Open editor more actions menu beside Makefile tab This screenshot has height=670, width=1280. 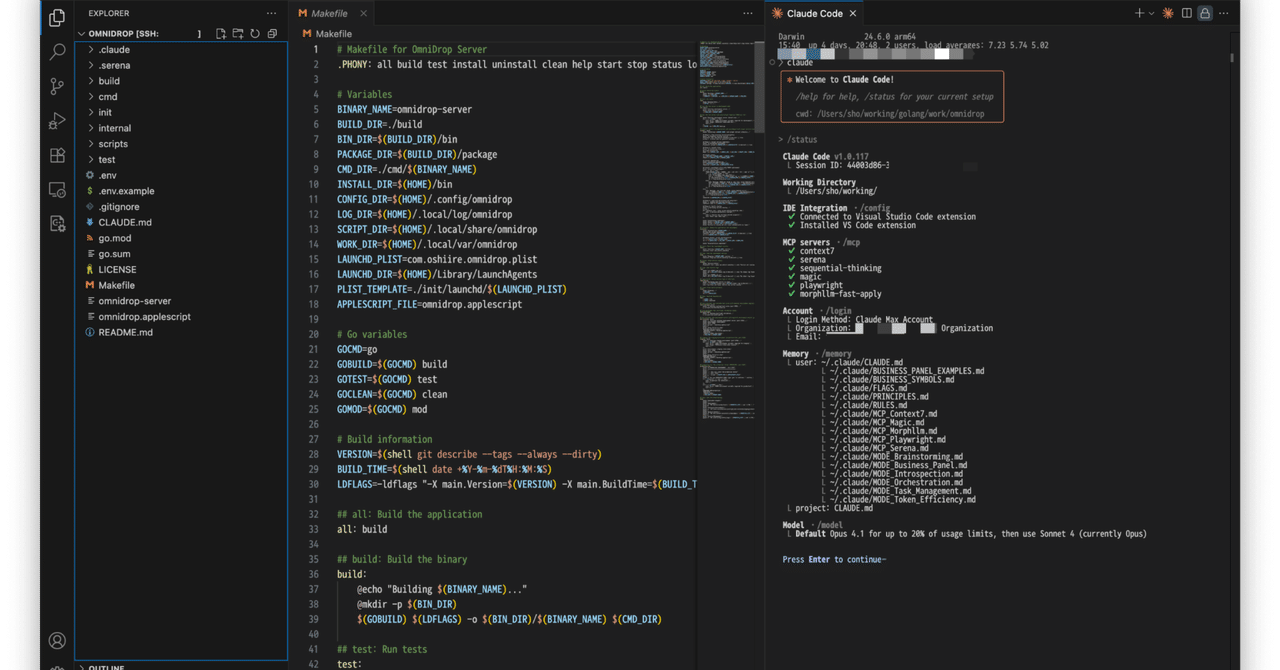[x=747, y=13]
